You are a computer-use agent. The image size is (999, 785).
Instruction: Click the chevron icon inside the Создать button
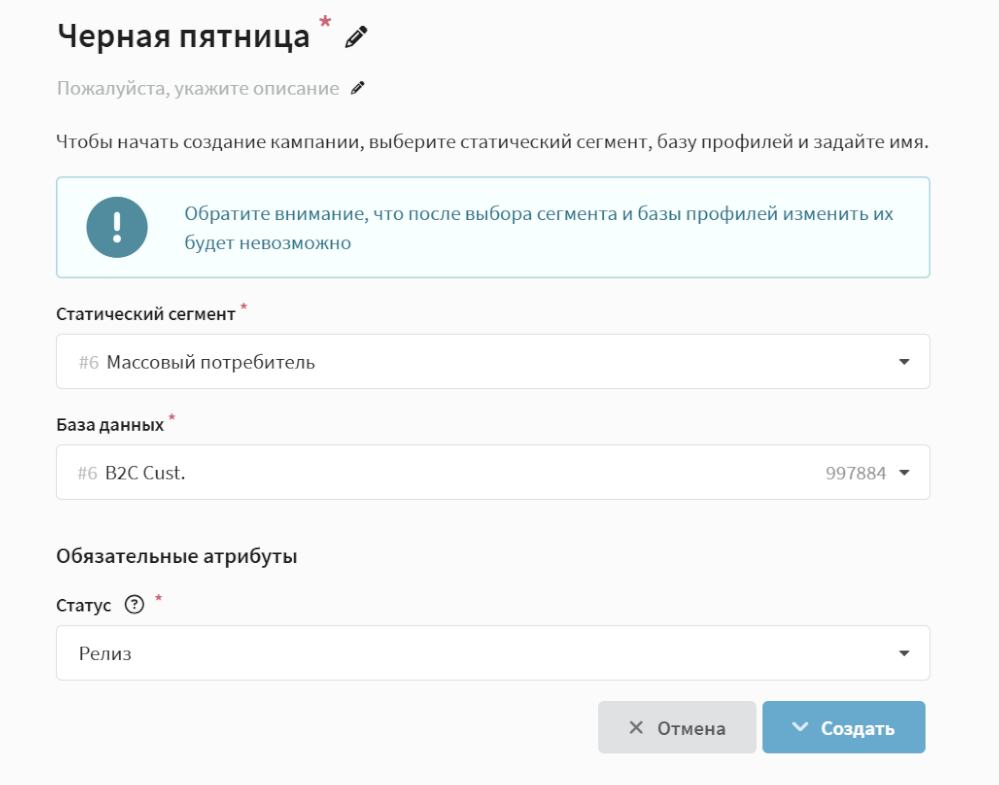pyautogui.click(x=799, y=728)
